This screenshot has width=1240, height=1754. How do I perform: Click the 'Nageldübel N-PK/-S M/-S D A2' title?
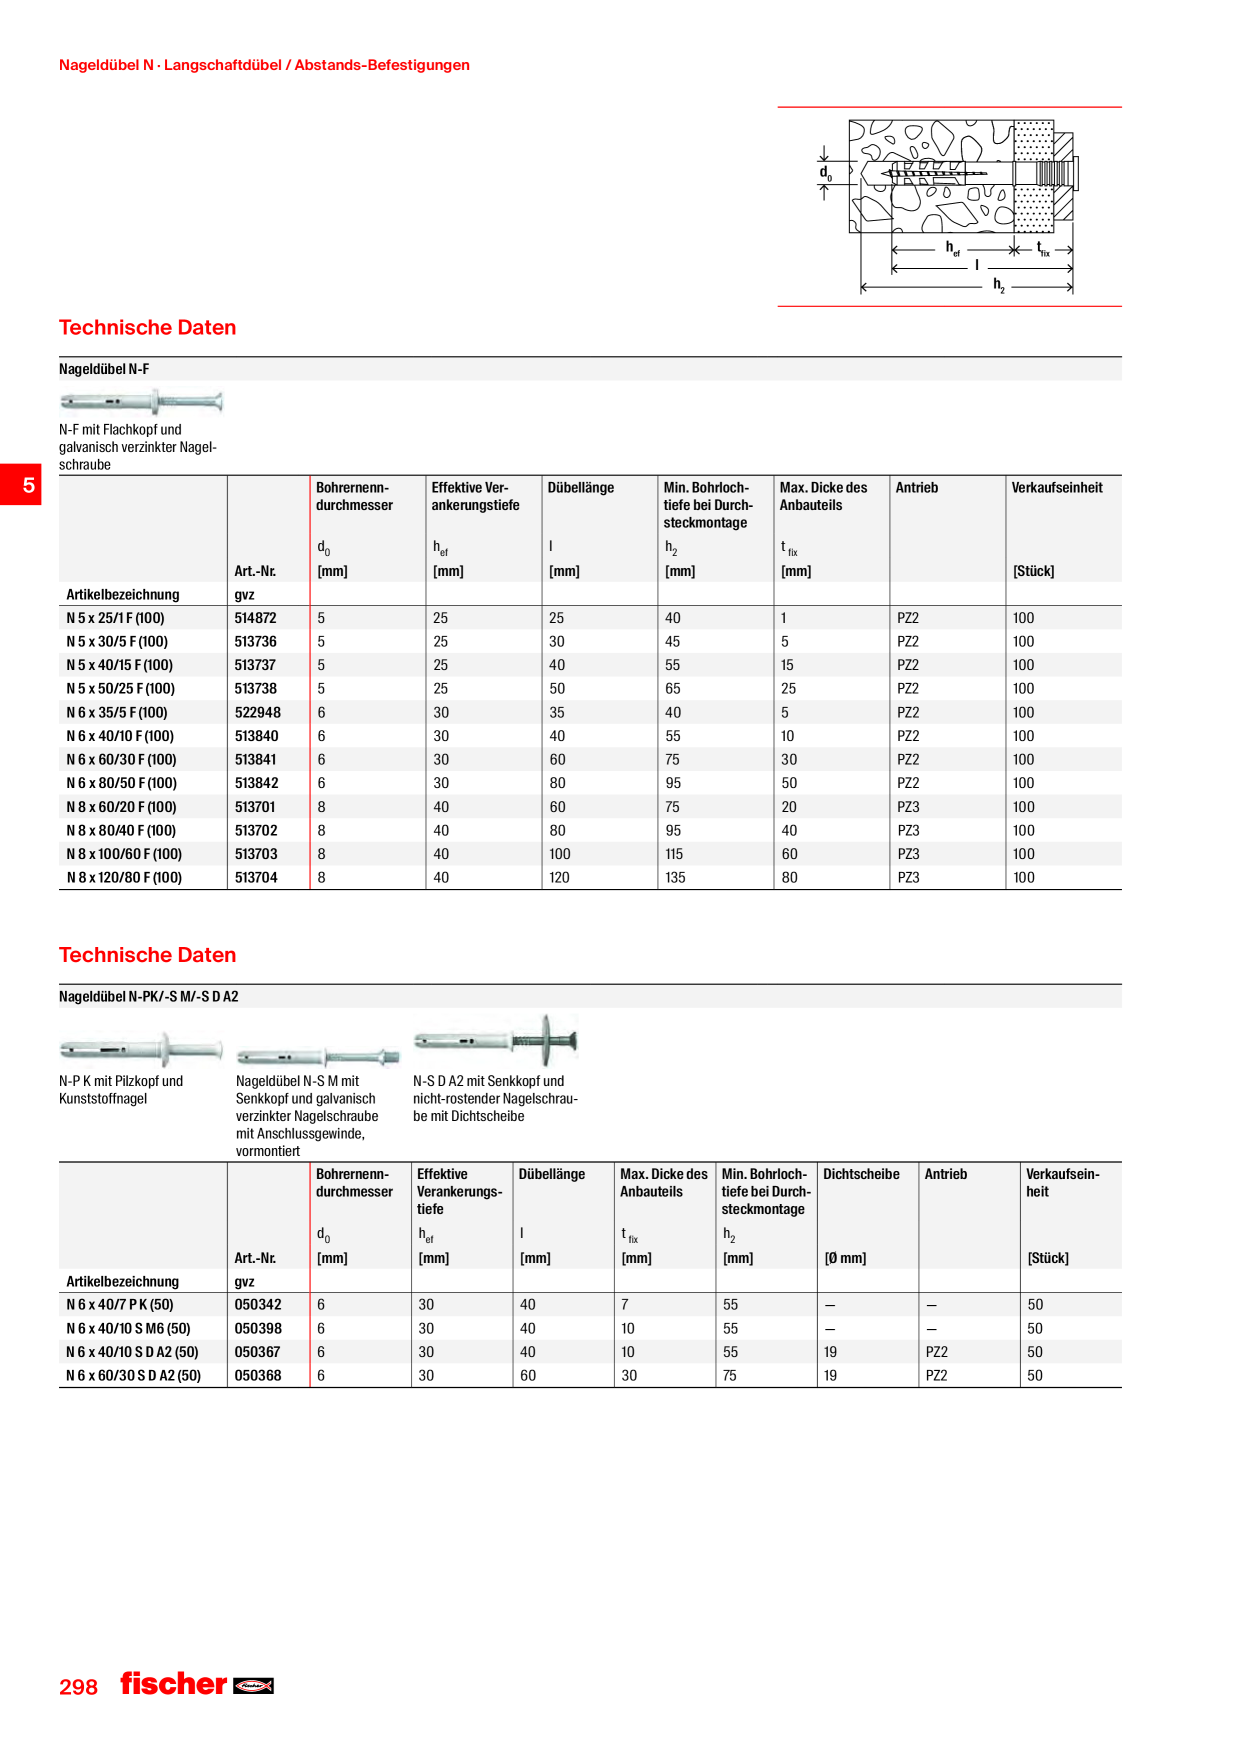coord(148,996)
